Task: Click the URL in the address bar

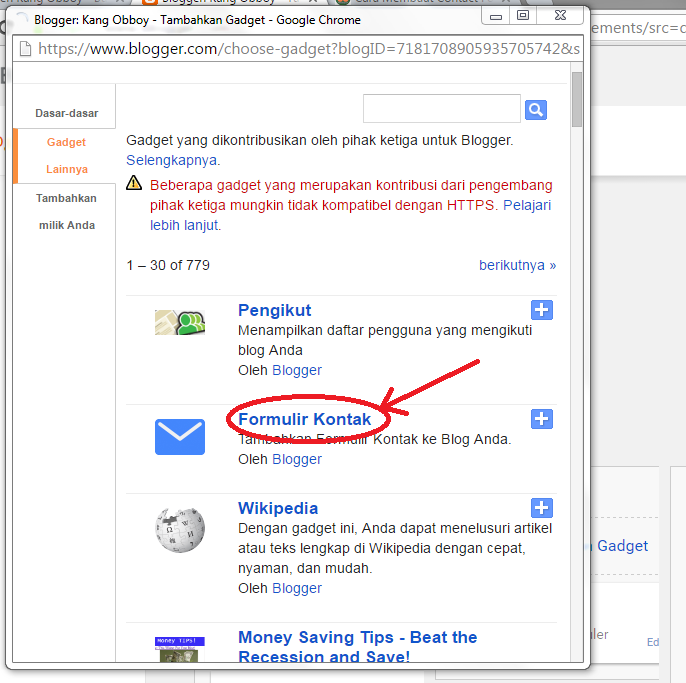Action: 309,49
